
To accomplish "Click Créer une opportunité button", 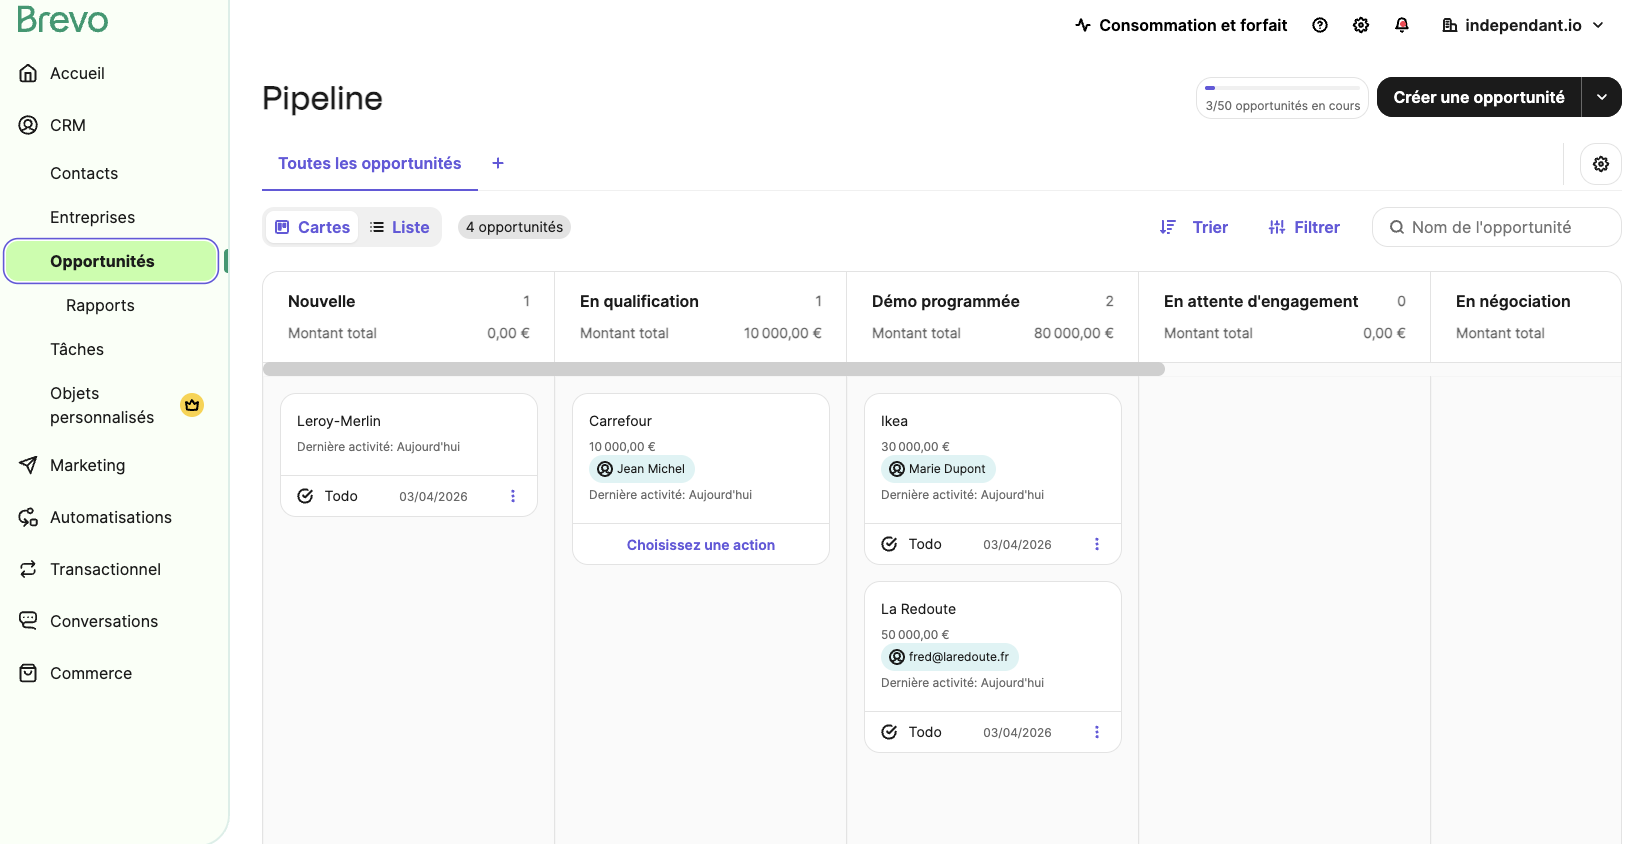I will pyautogui.click(x=1479, y=97).
